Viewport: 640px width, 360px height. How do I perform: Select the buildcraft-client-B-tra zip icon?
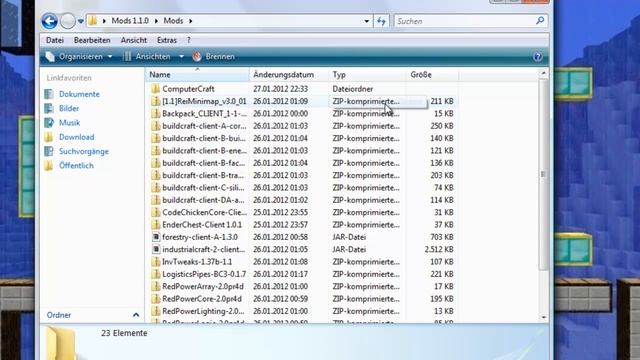click(155, 175)
